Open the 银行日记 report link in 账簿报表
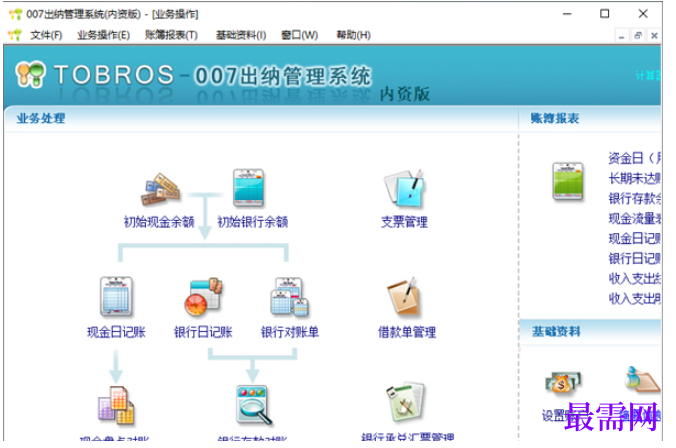Image resolution: width=676 pixels, height=448 pixels. coord(634,259)
